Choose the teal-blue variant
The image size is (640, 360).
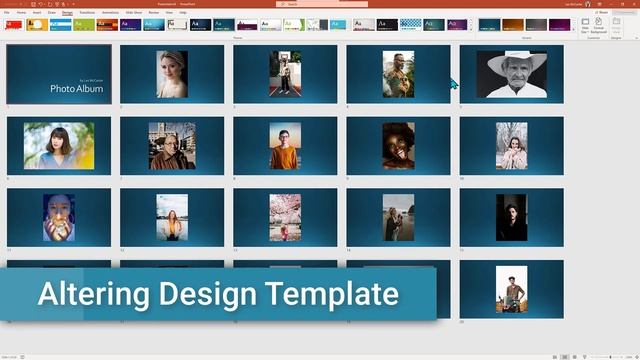coord(489,25)
